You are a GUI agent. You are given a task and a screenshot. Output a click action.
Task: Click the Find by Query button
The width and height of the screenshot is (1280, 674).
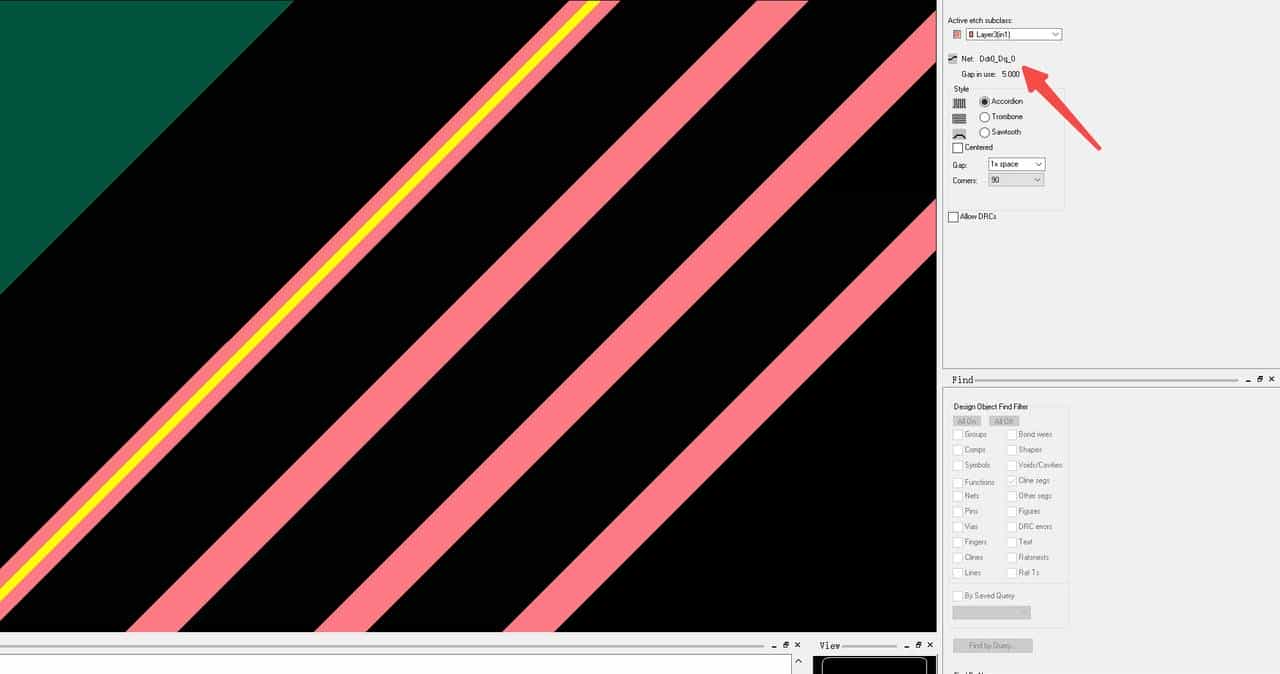click(992, 646)
